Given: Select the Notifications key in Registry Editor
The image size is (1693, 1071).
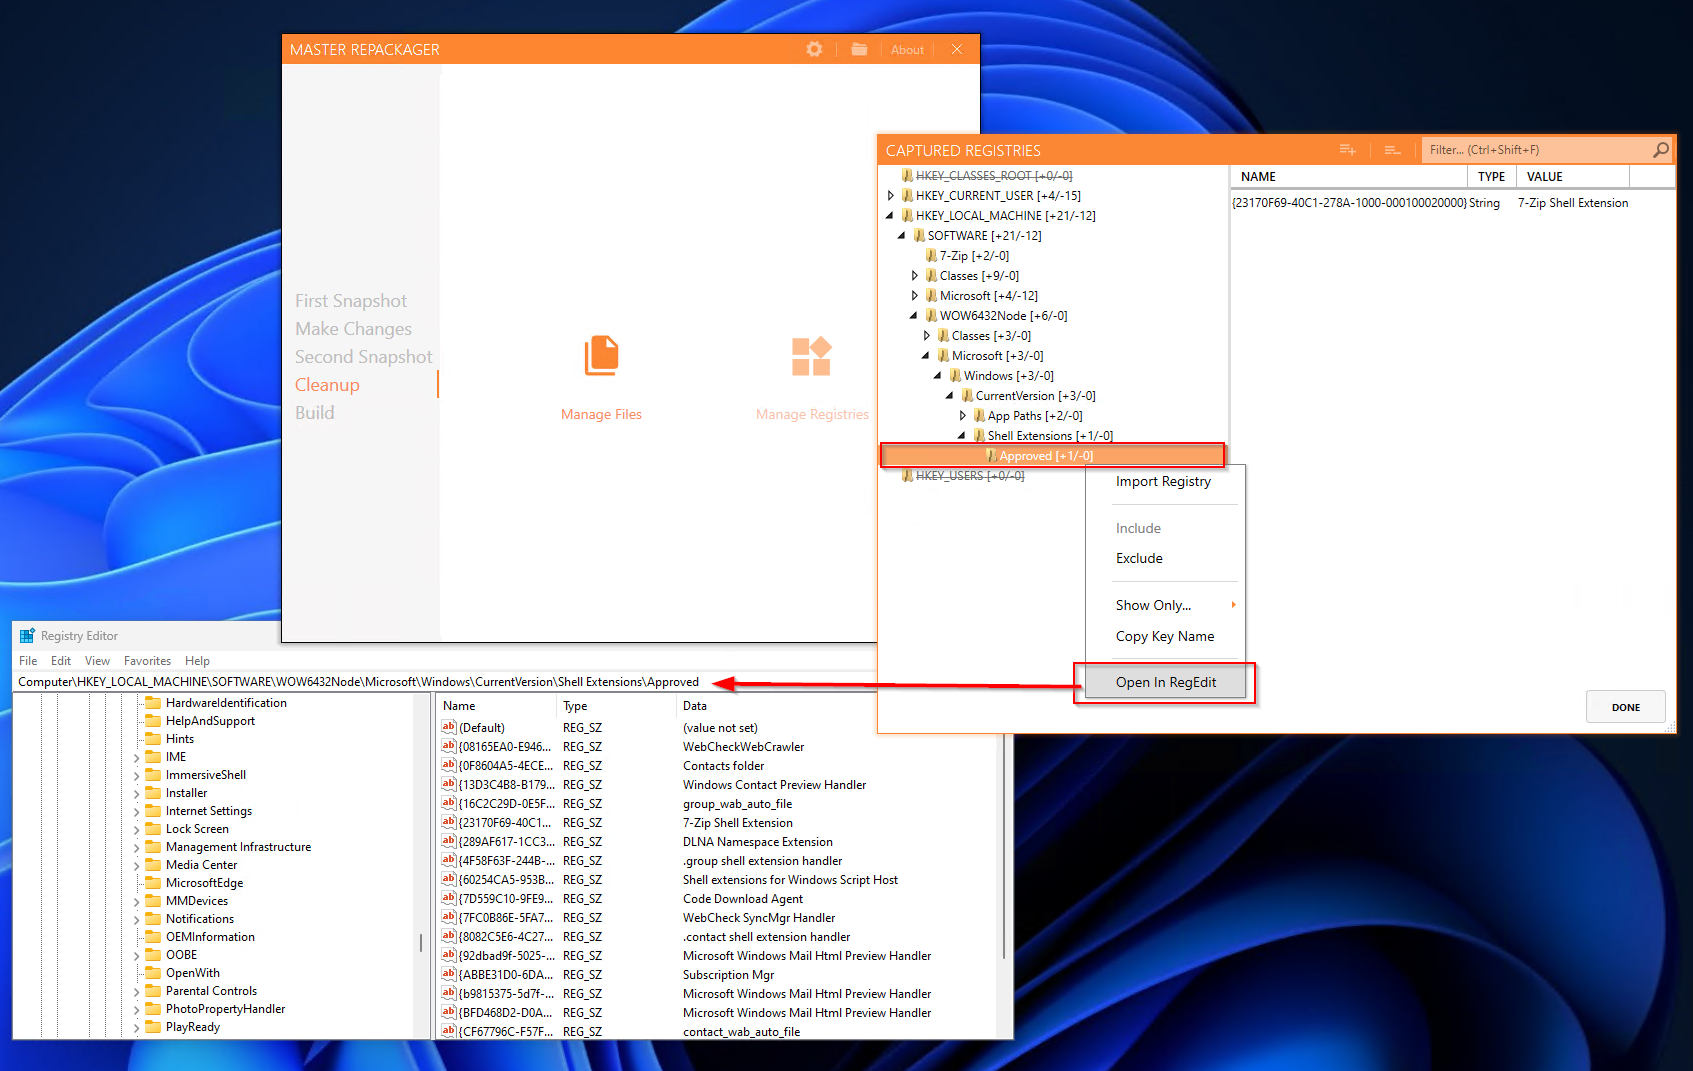Looking at the screenshot, I should [200, 919].
